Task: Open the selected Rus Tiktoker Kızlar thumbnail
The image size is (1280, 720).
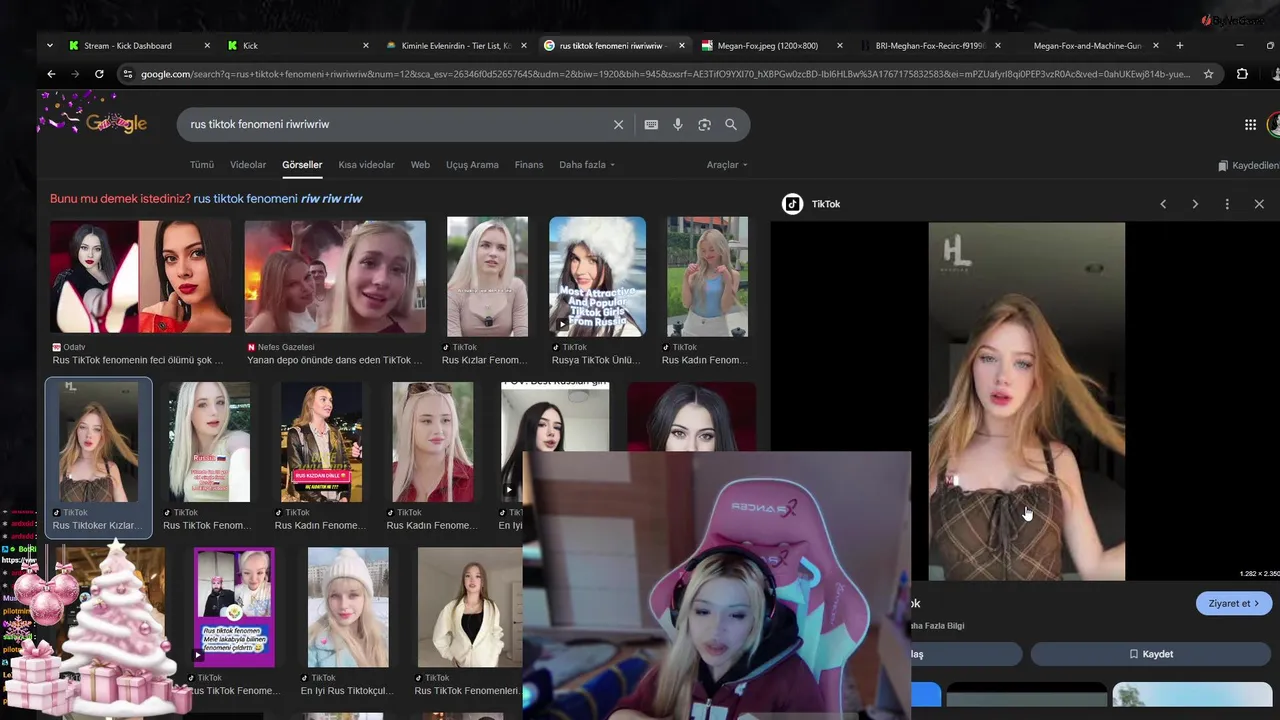Action: tap(98, 441)
